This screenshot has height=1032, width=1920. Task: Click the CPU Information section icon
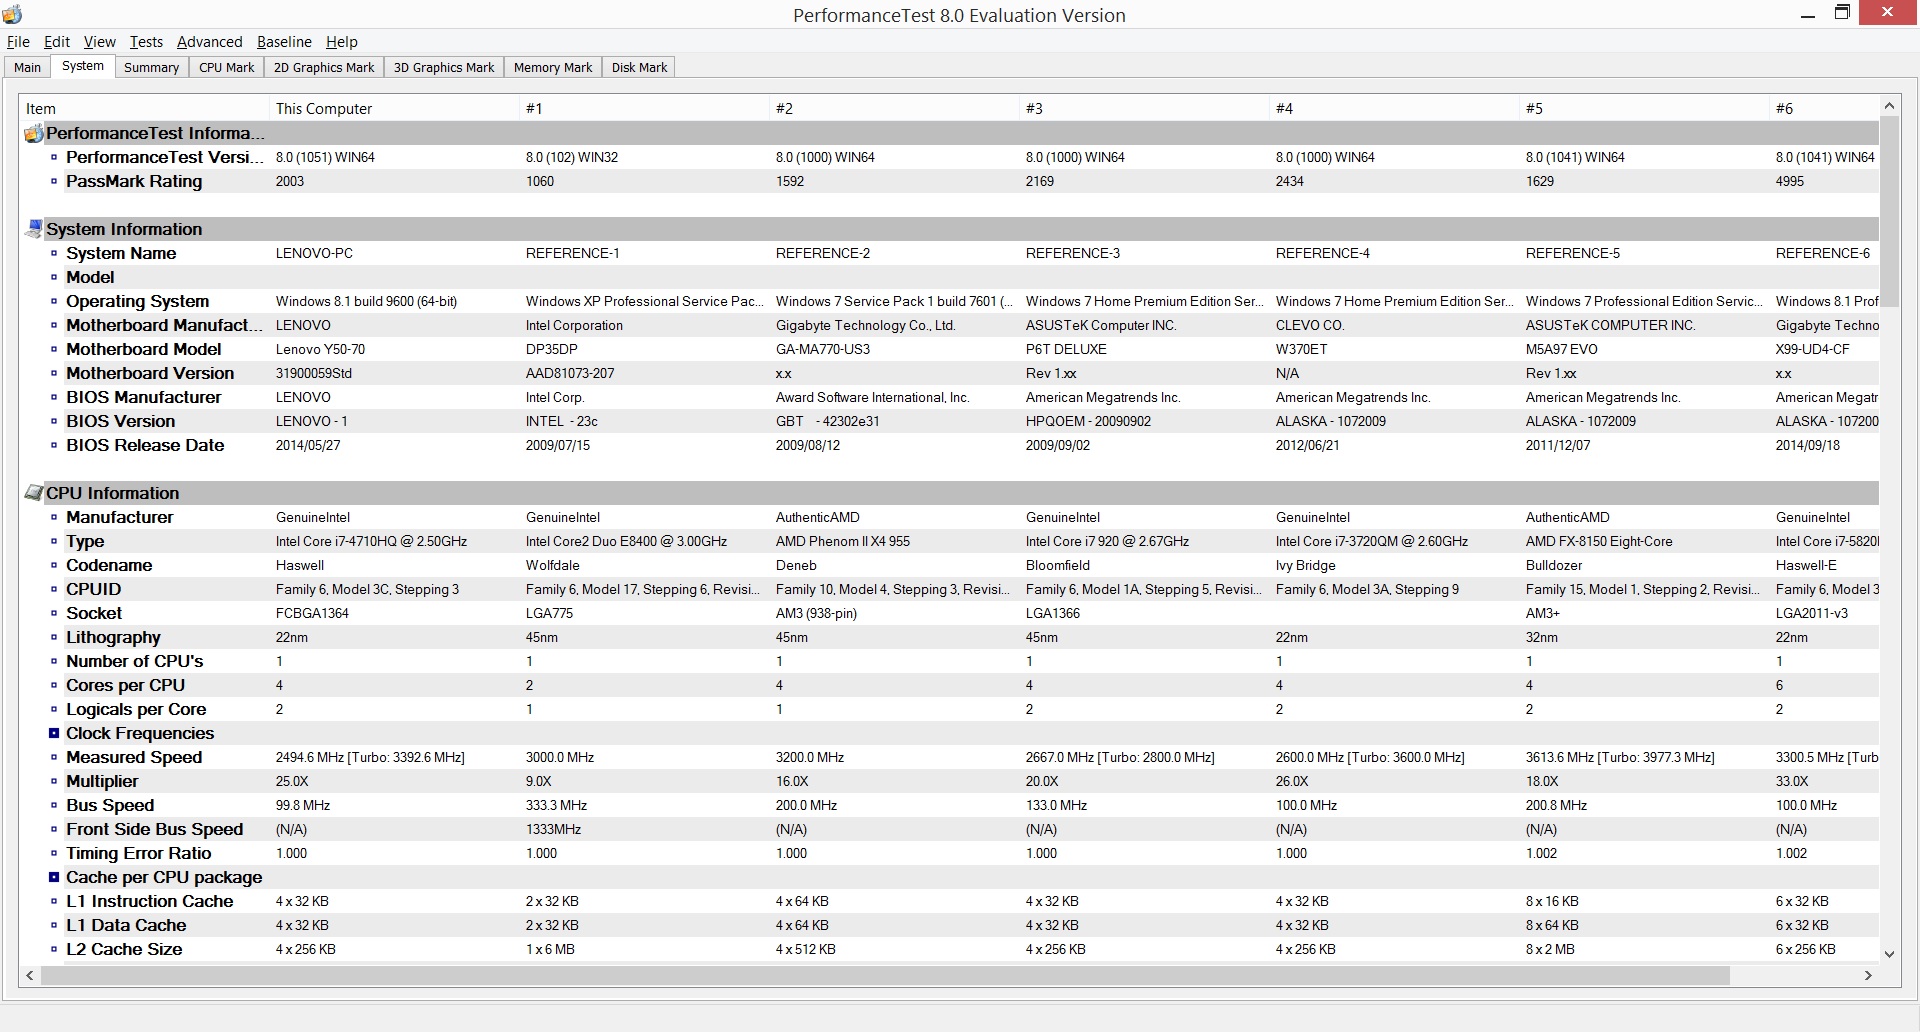[34, 493]
